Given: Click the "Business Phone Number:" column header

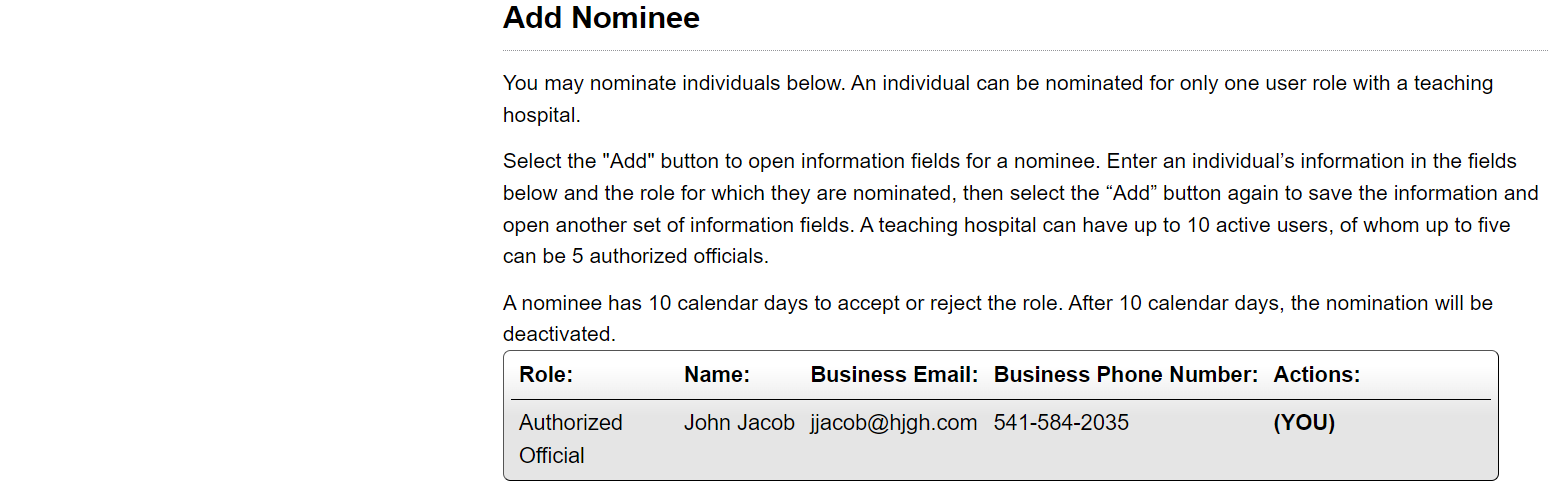Looking at the screenshot, I should coord(1126,375).
